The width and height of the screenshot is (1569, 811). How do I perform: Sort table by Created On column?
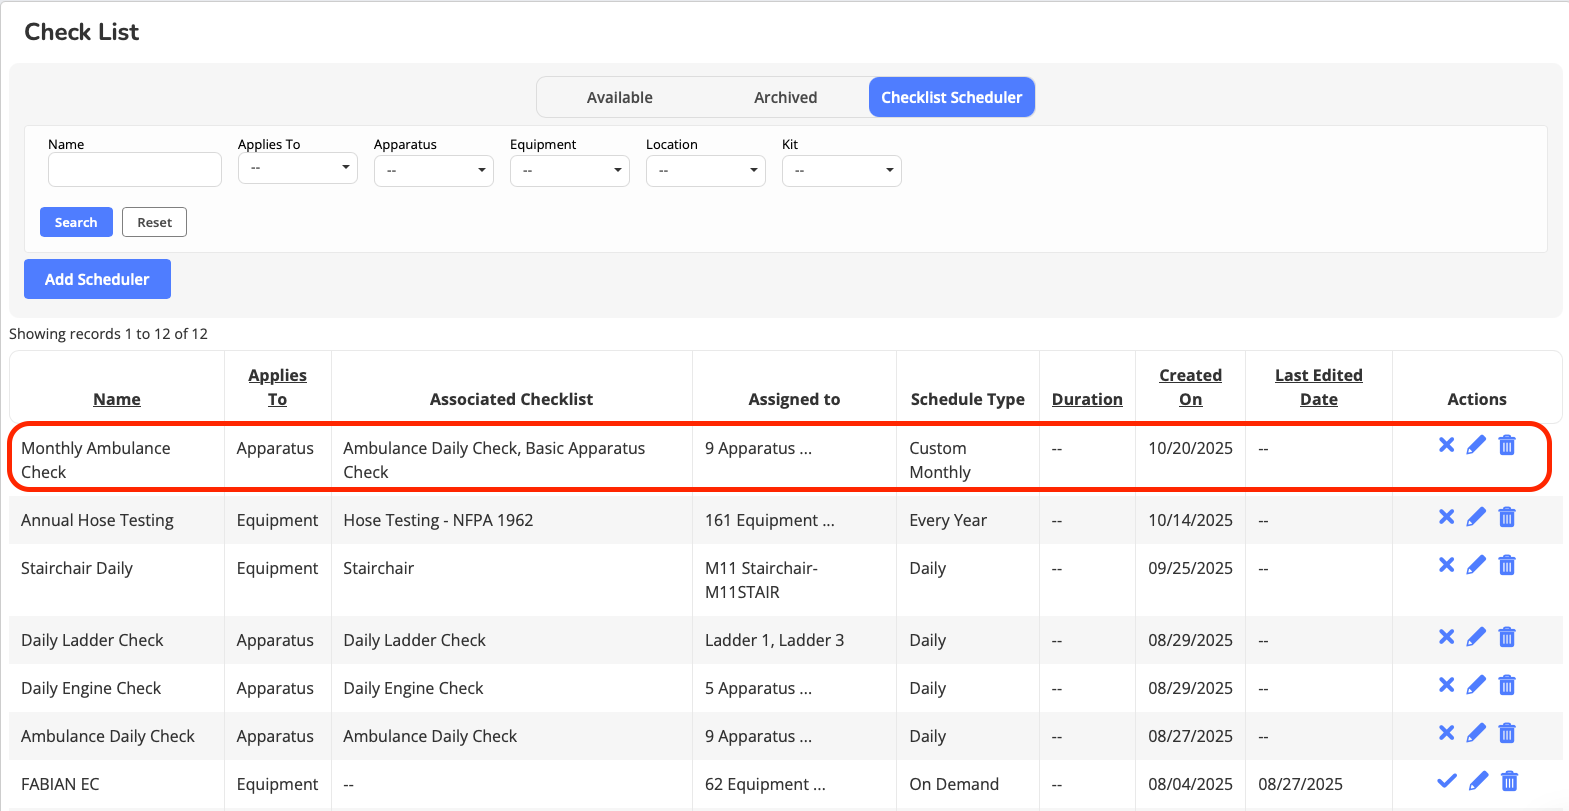click(x=1190, y=387)
